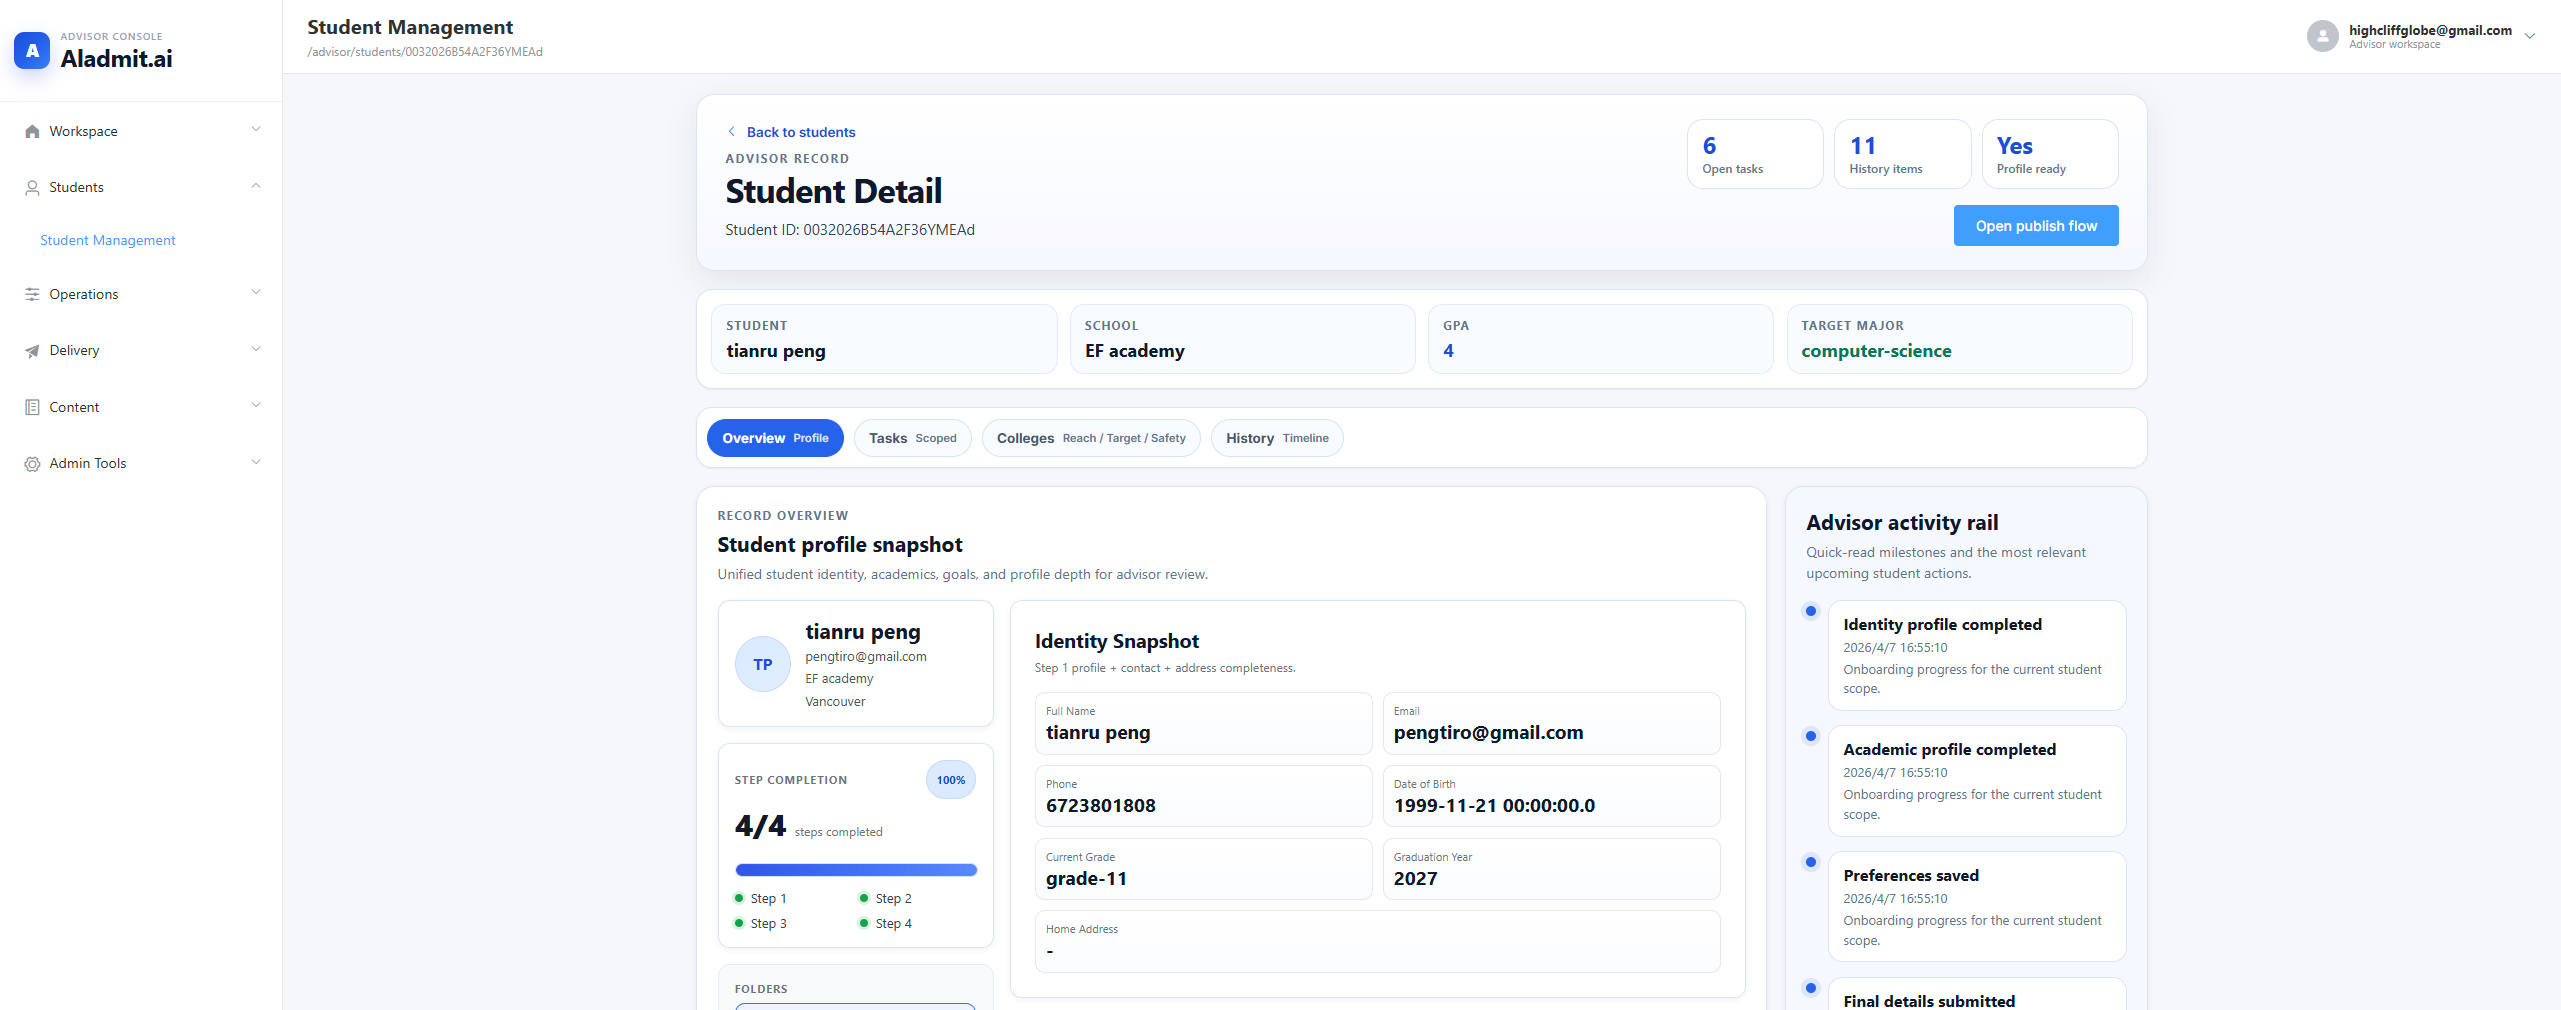Select the Operations sliders icon
The height and width of the screenshot is (1010, 2561).
[32, 294]
